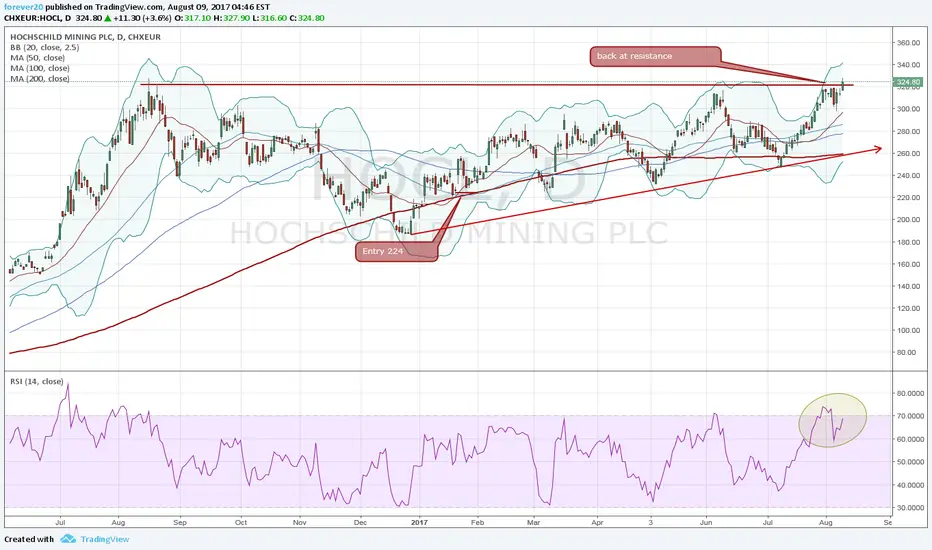Screen dimensions: 932x550
Task: Click the Nov label on the date axis
Action: point(300,523)
